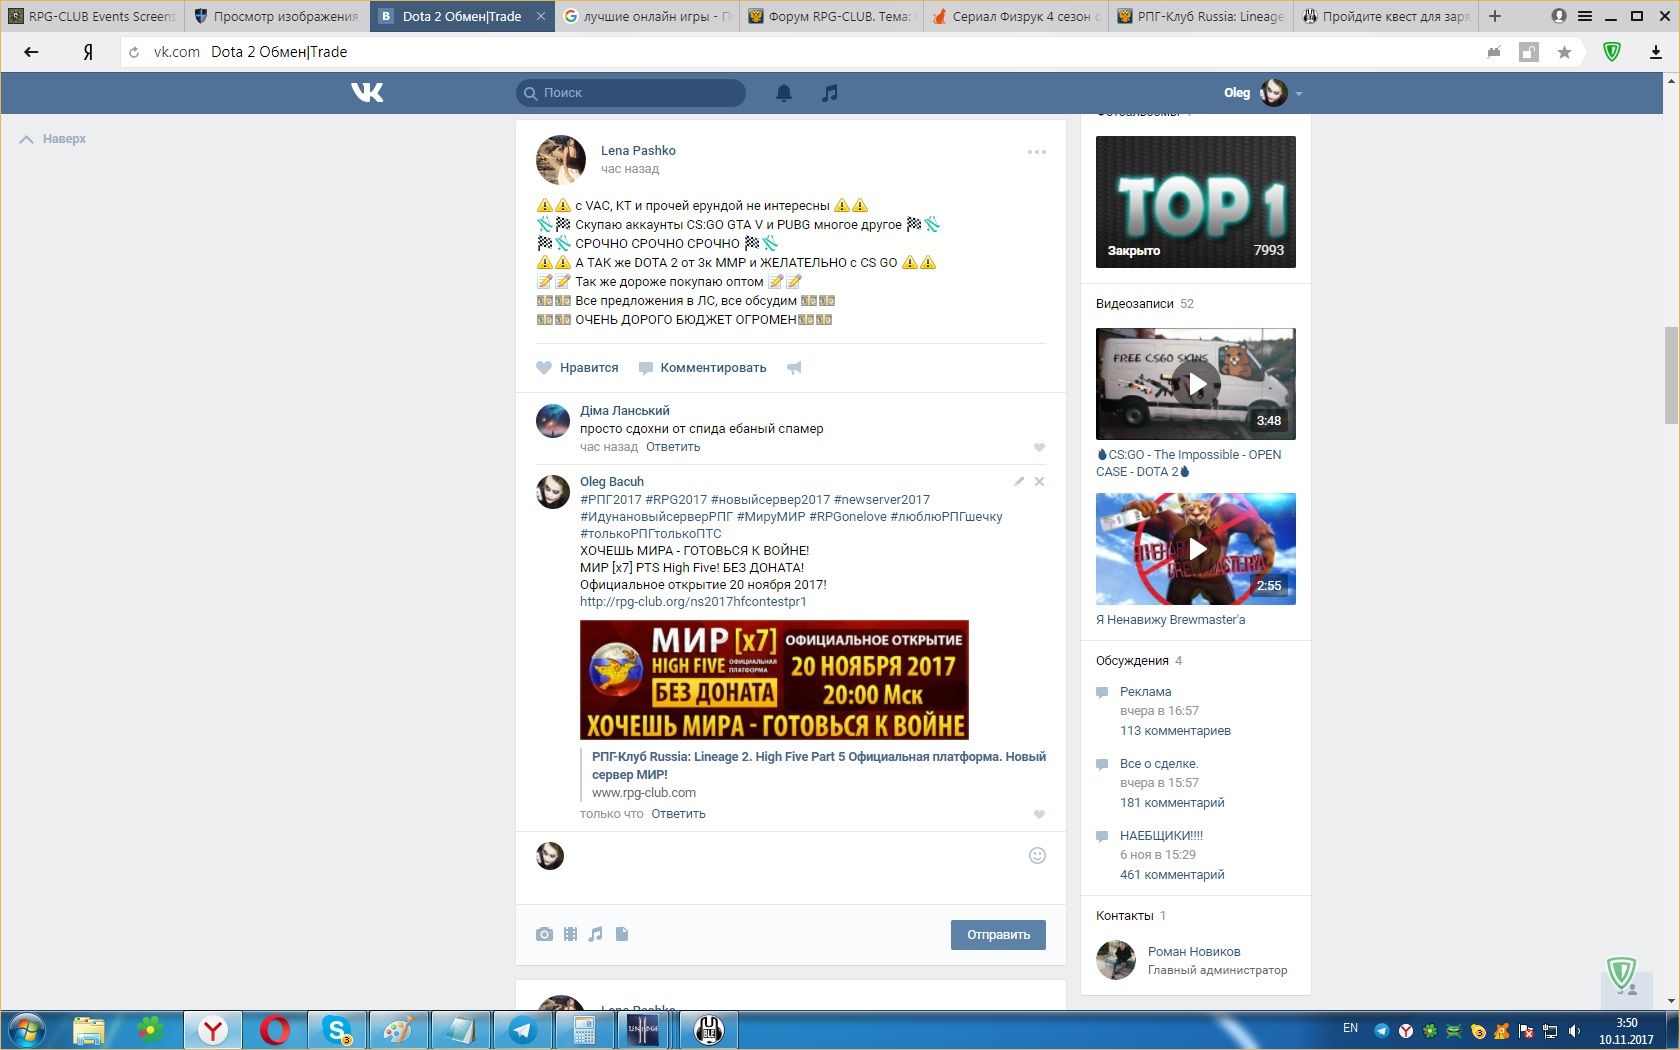Open the browser hamburger menu

[x=1585, y=16]
